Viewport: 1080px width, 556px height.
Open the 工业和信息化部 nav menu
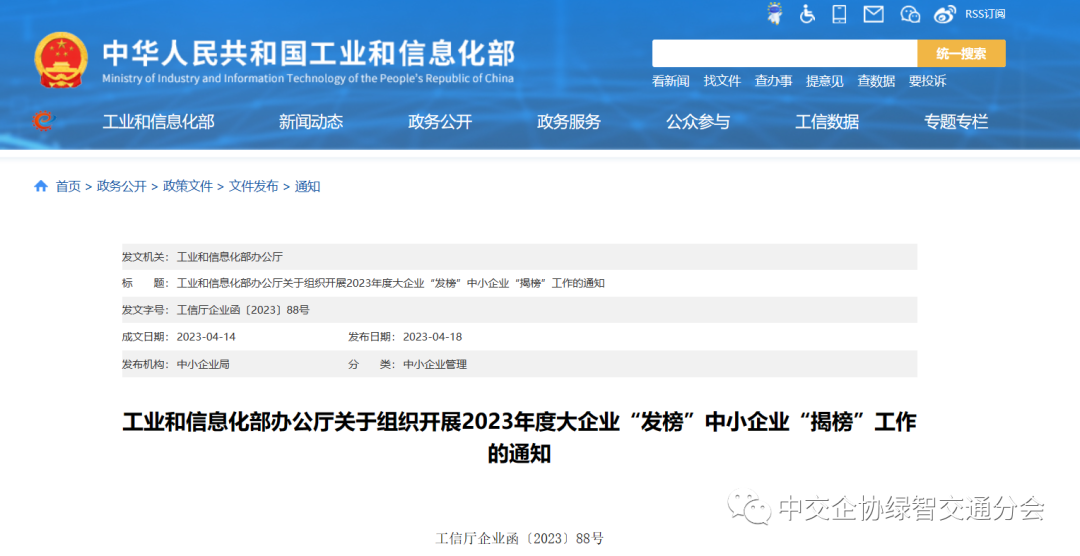[158, 122]
